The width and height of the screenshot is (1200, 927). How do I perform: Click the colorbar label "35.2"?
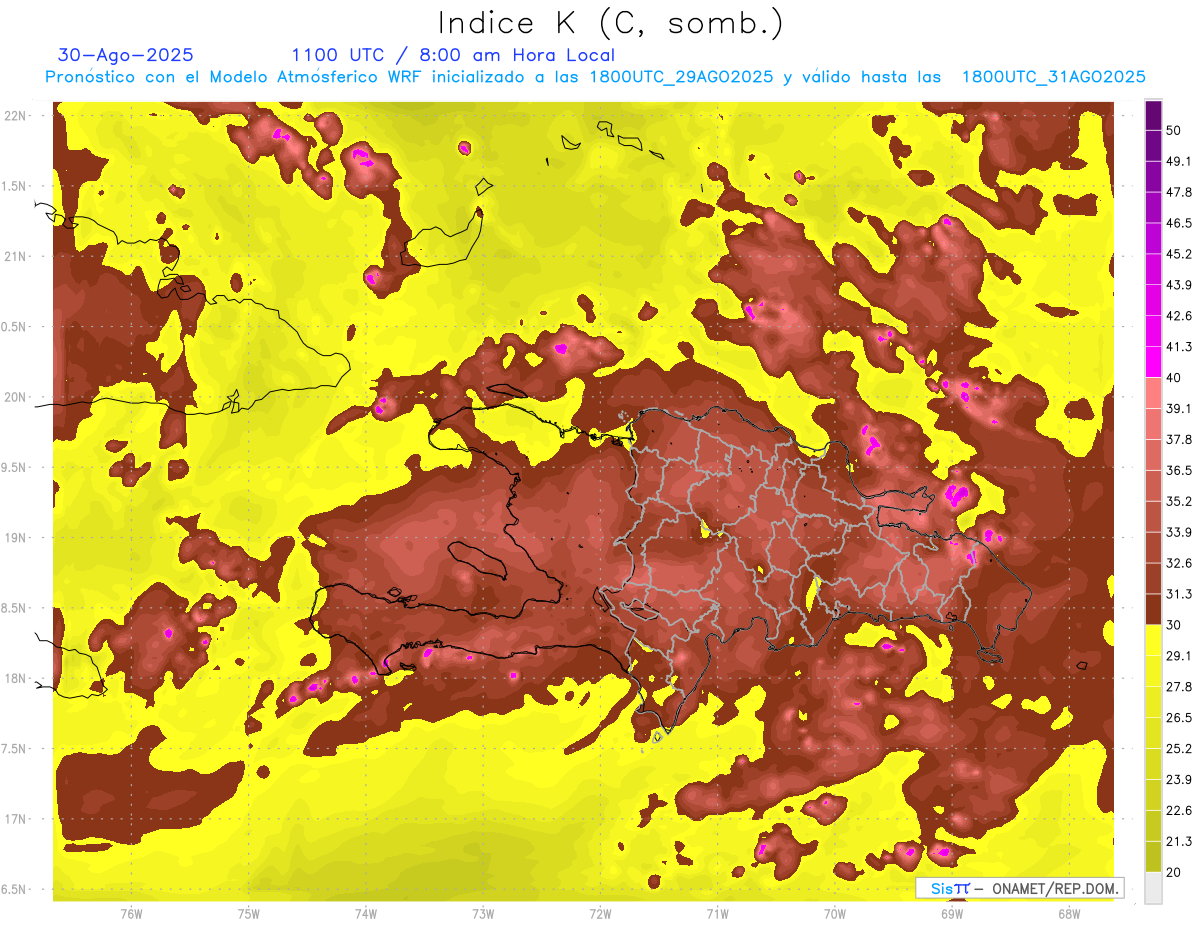coord(1179,501)
